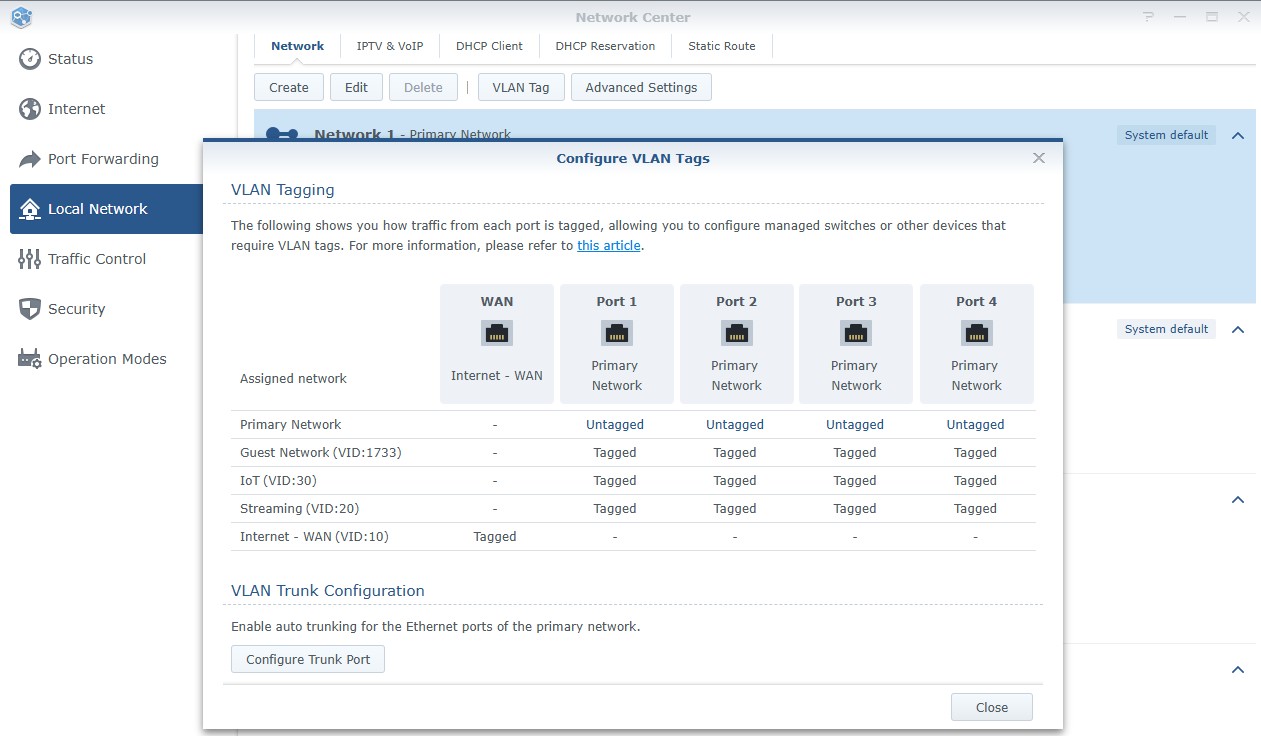Click the Traffic Control sliders icon

click(x=30, y=259)
